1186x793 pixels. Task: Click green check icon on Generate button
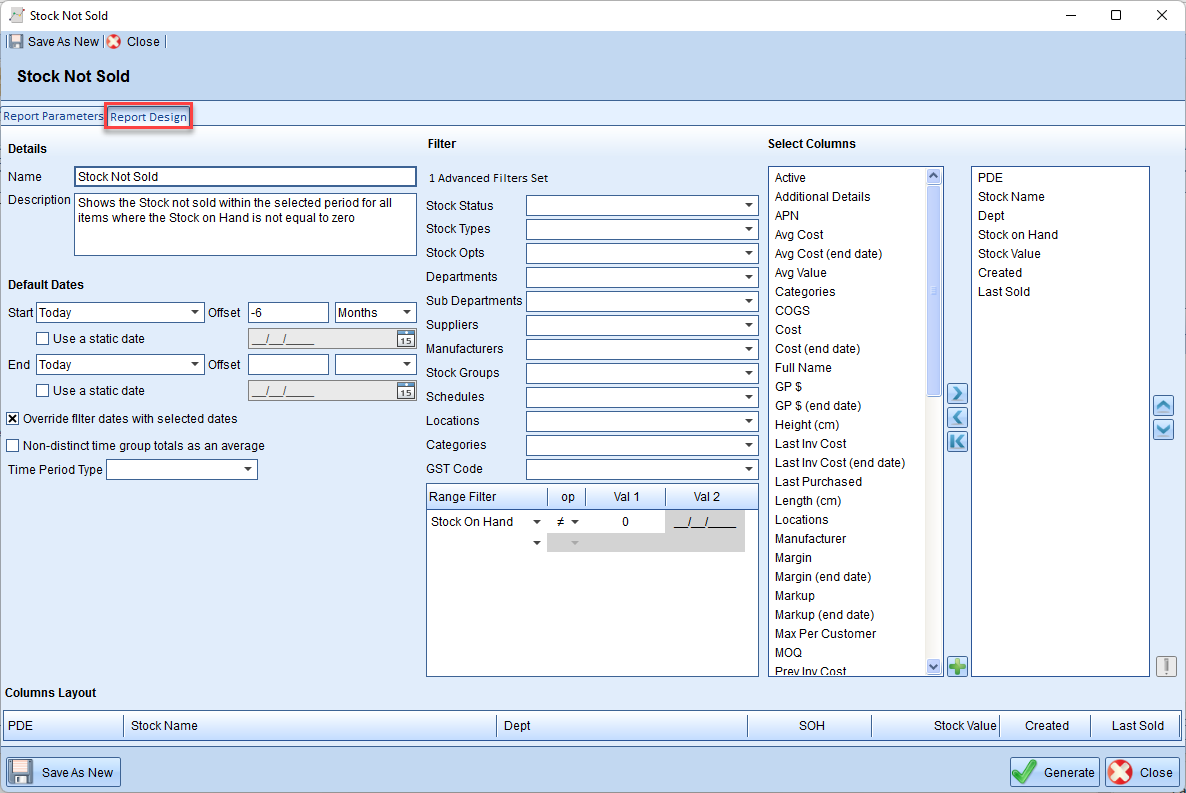[1025, 772]
